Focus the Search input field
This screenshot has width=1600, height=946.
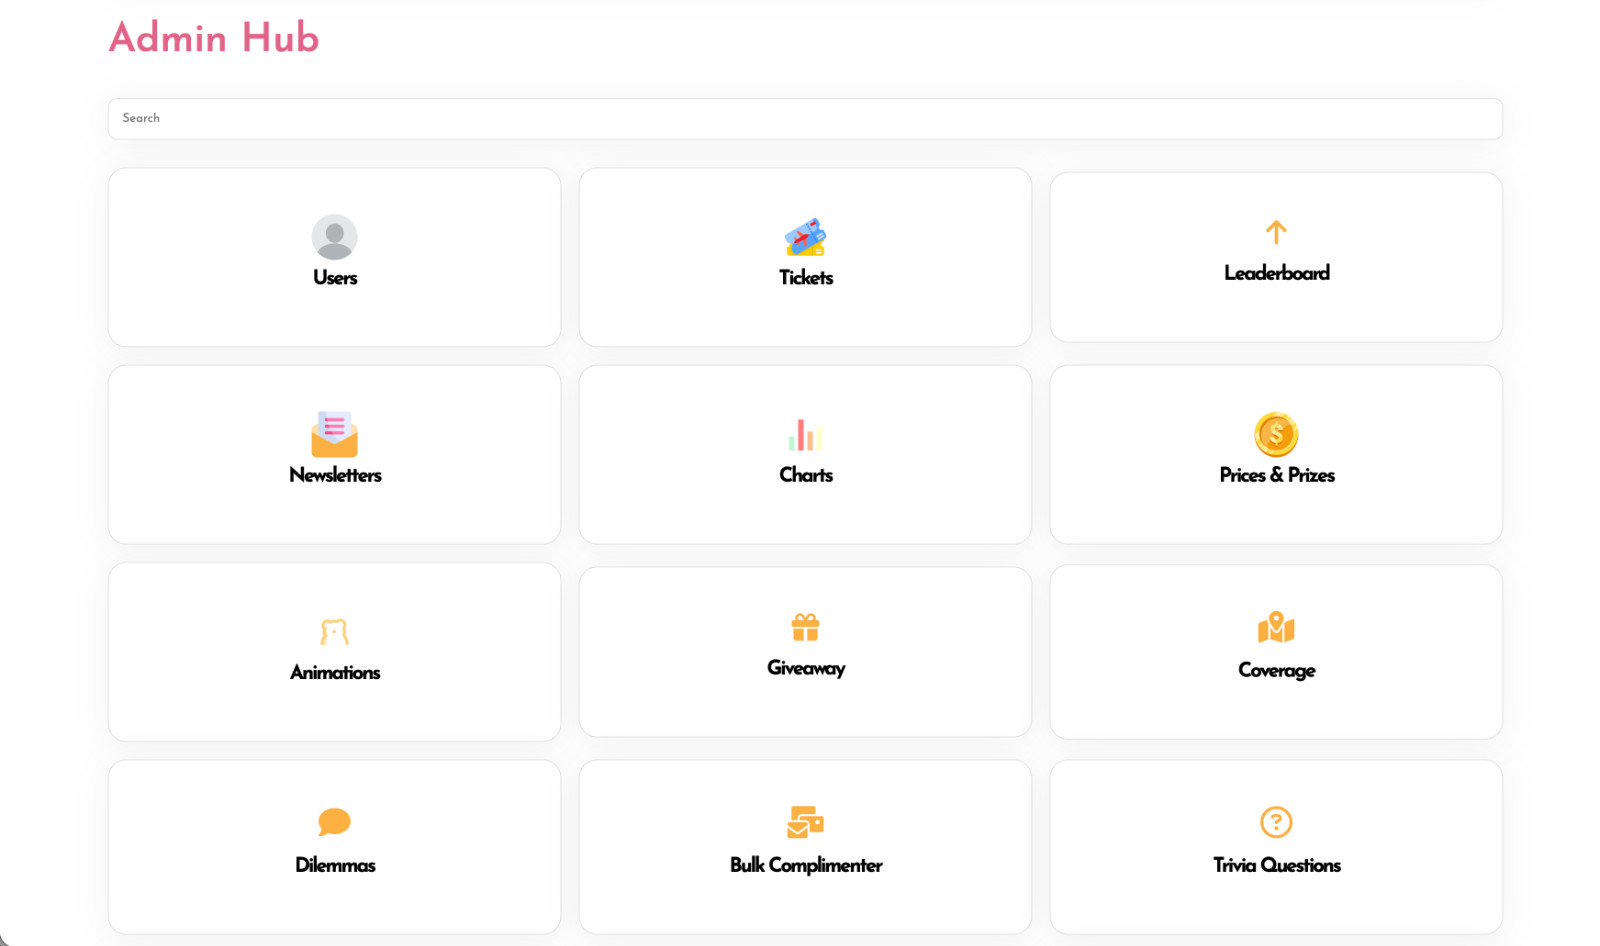tap(805, 118)
